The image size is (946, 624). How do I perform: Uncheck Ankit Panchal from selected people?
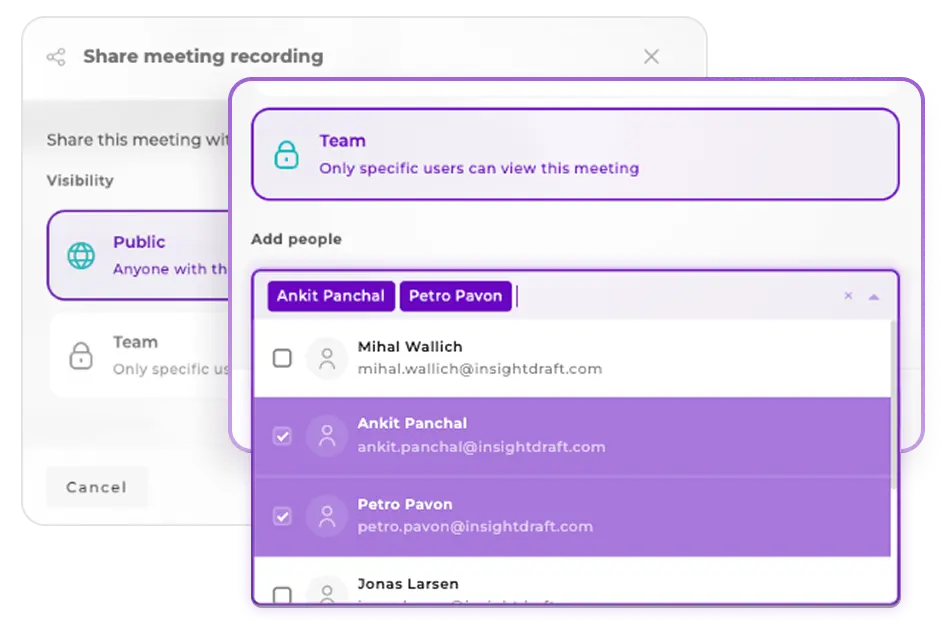point(282,436)
